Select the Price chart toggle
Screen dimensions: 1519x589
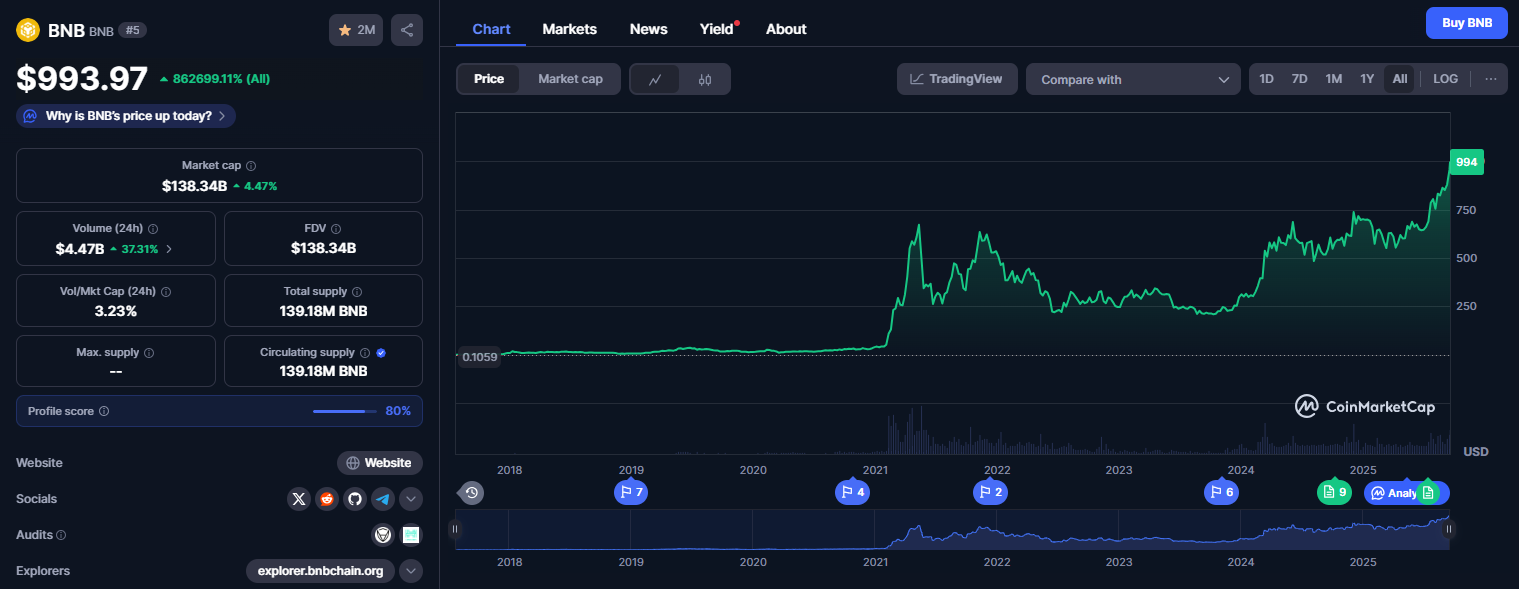(489, 79)
